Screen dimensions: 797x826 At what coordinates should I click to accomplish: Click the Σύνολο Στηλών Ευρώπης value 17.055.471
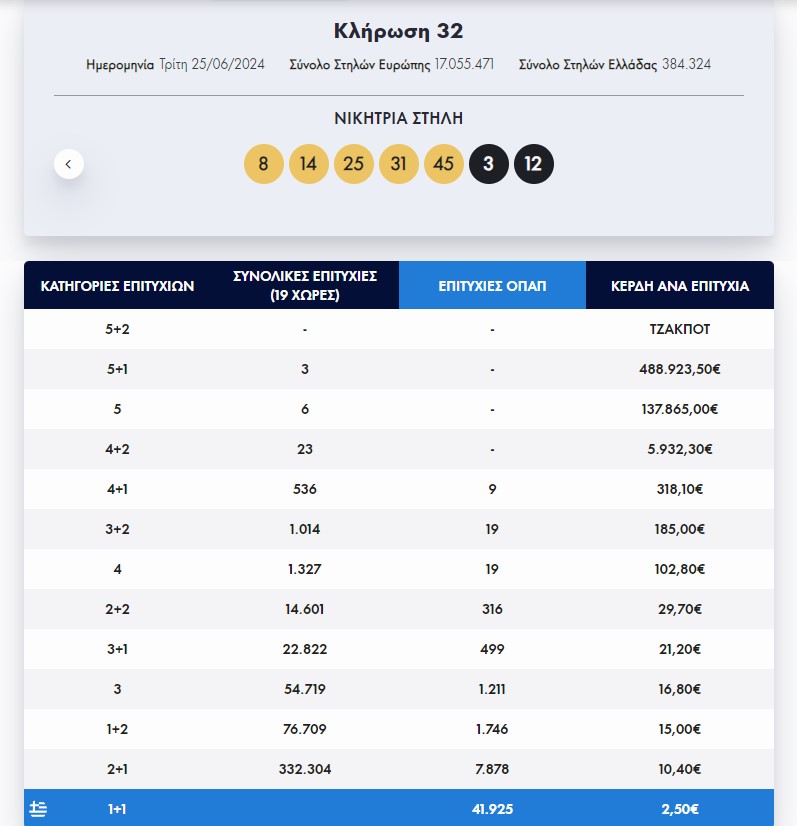(x=465, y=64)
